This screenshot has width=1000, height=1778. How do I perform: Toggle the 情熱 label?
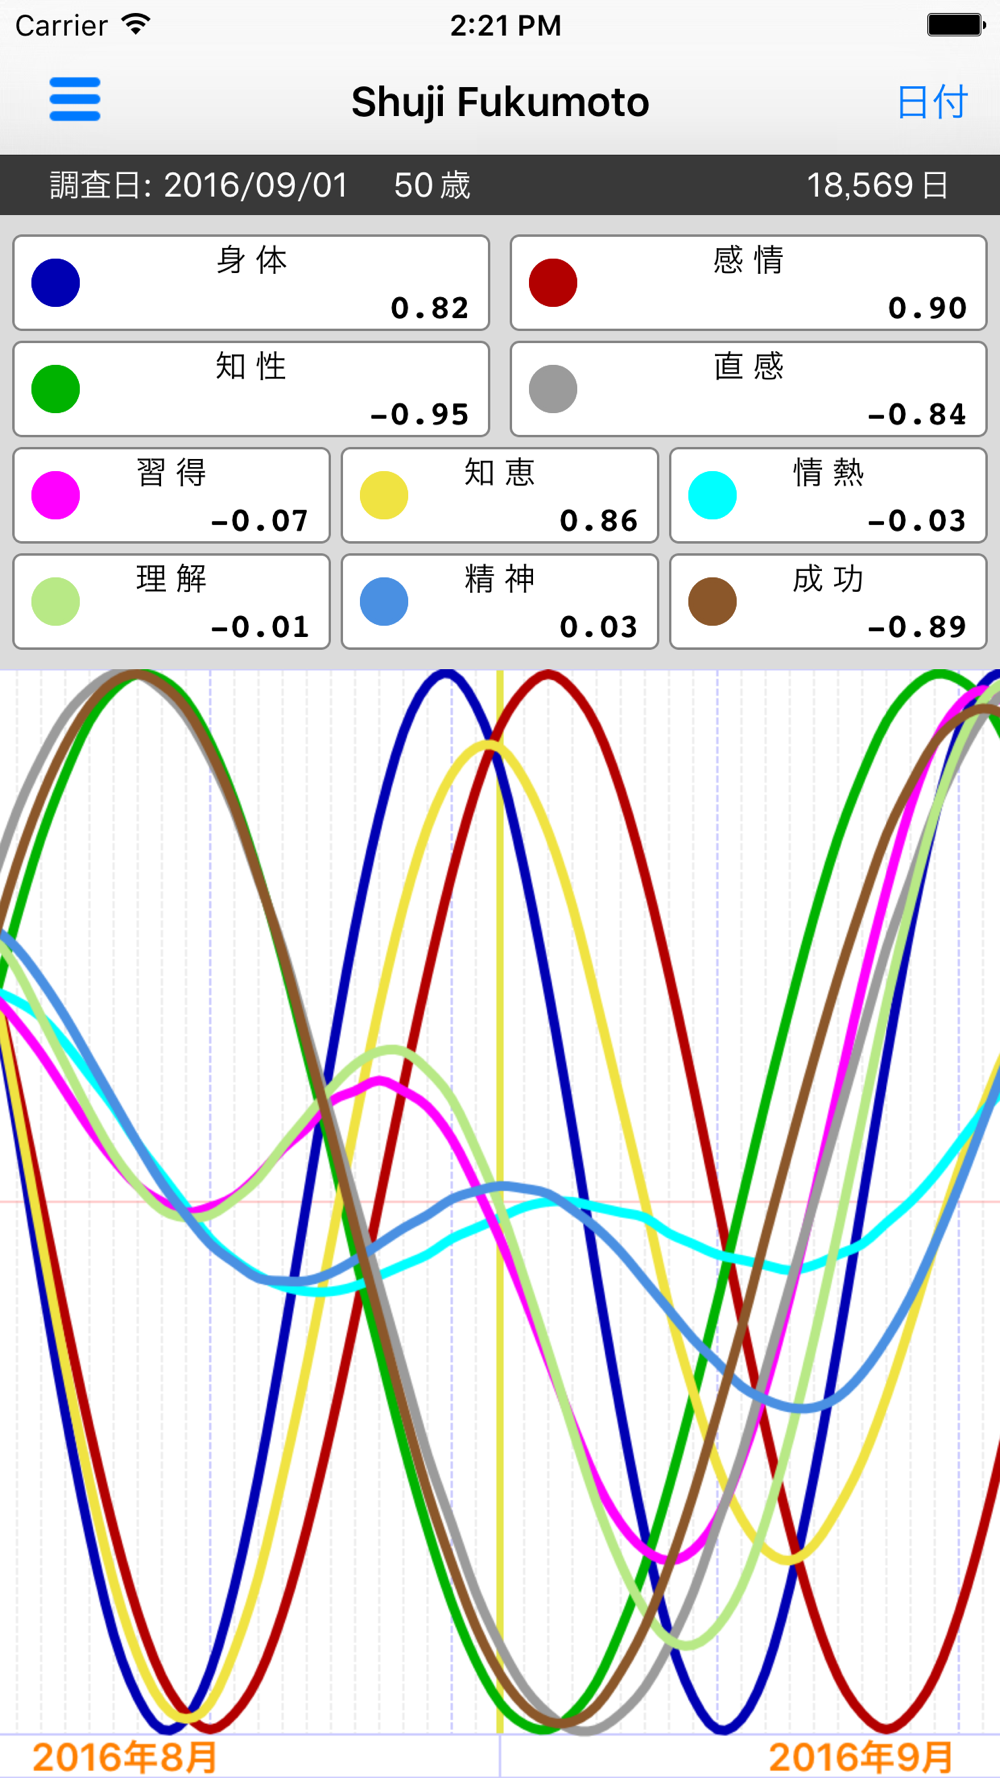point(829,472)
